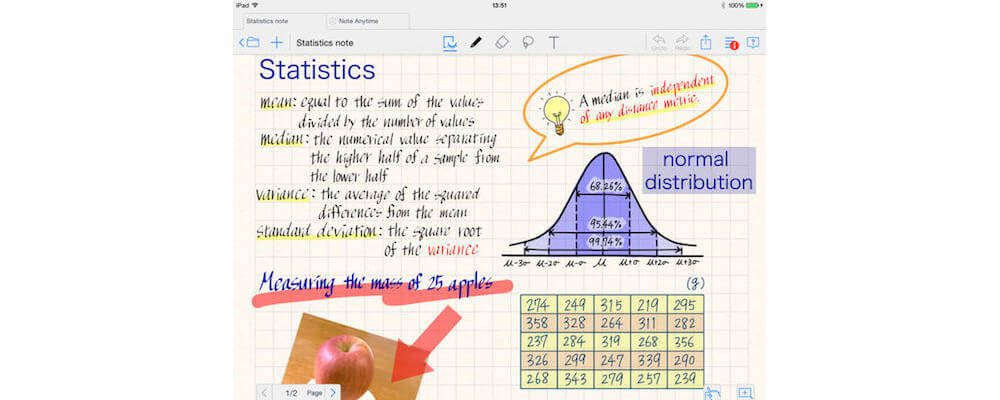This screenshot has width=1000, height=400.
Task: Tap table cell 343
Action: point(575,378)
